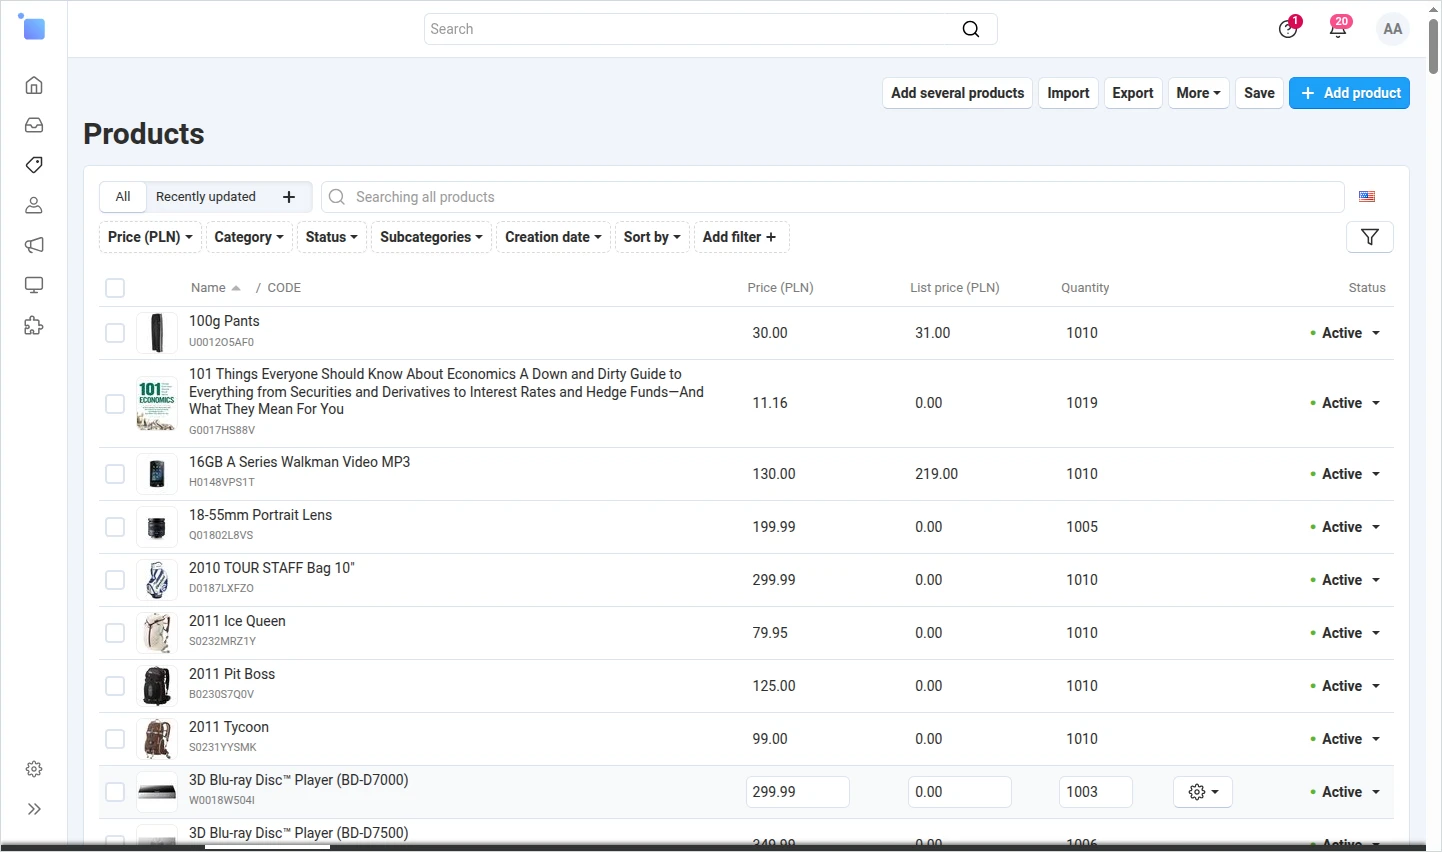The image size is (1442, 852).
Task: Open the 2010 TOUR STAFF Bag thumbnail
Action: [x=157, y=580]
